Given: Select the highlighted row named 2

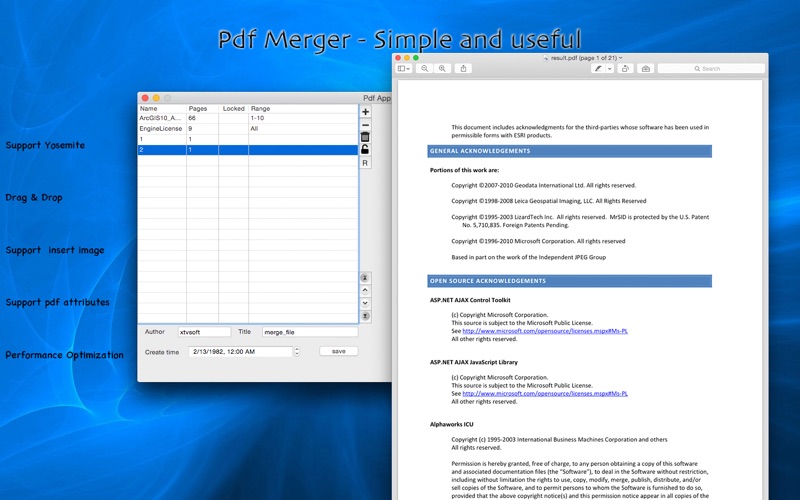Looking at the screenshot, I should tap(248, 150).
